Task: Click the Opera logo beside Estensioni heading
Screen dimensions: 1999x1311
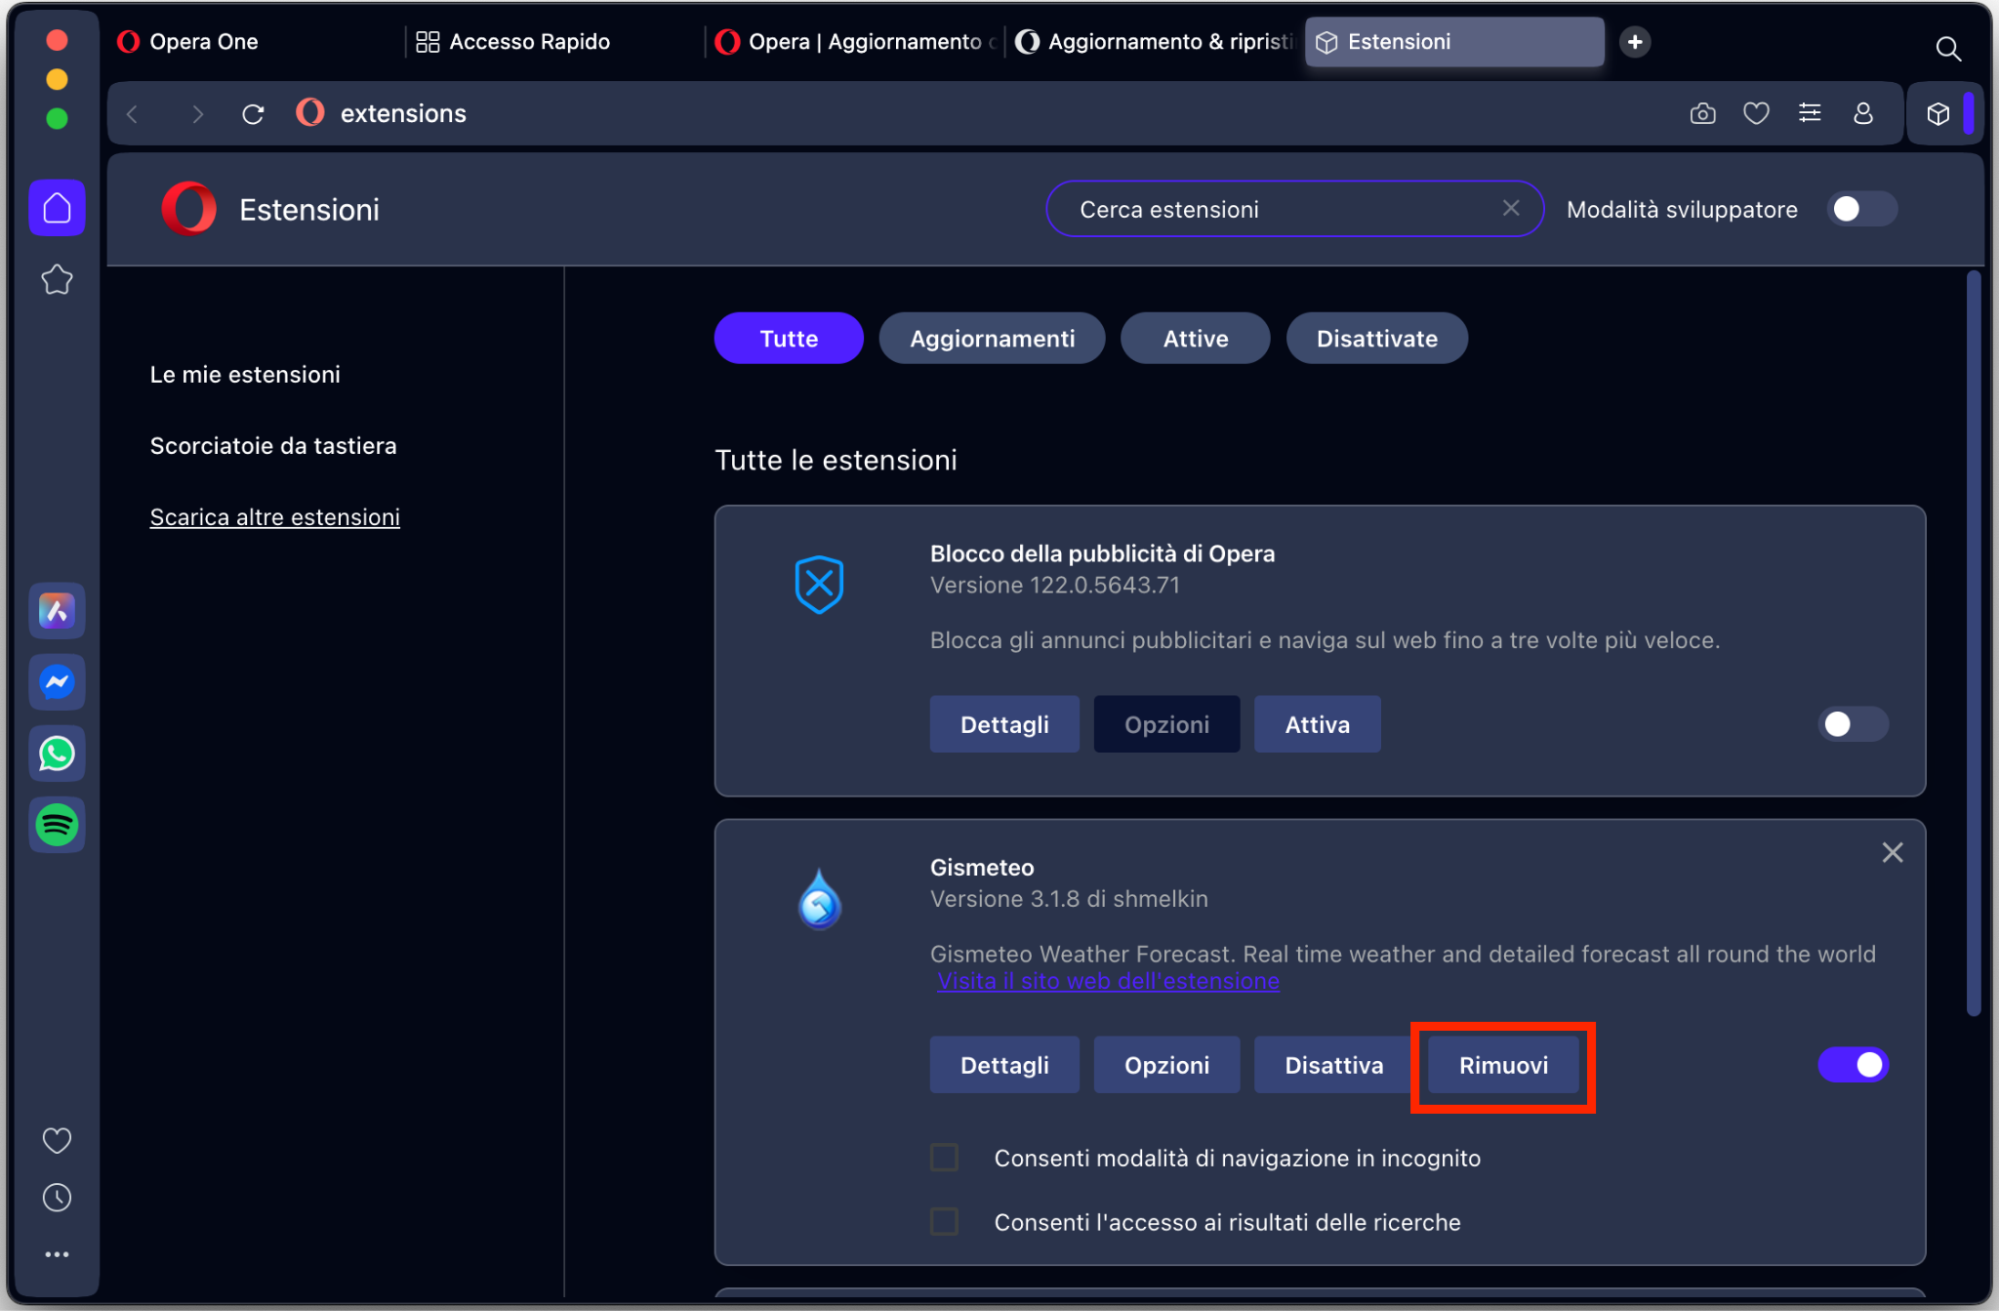Action: click(188, 208)
